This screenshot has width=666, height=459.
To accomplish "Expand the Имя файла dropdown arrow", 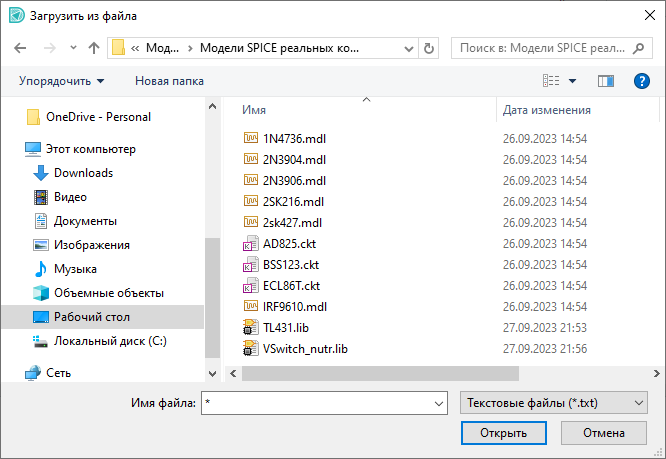I will [439, 403].
